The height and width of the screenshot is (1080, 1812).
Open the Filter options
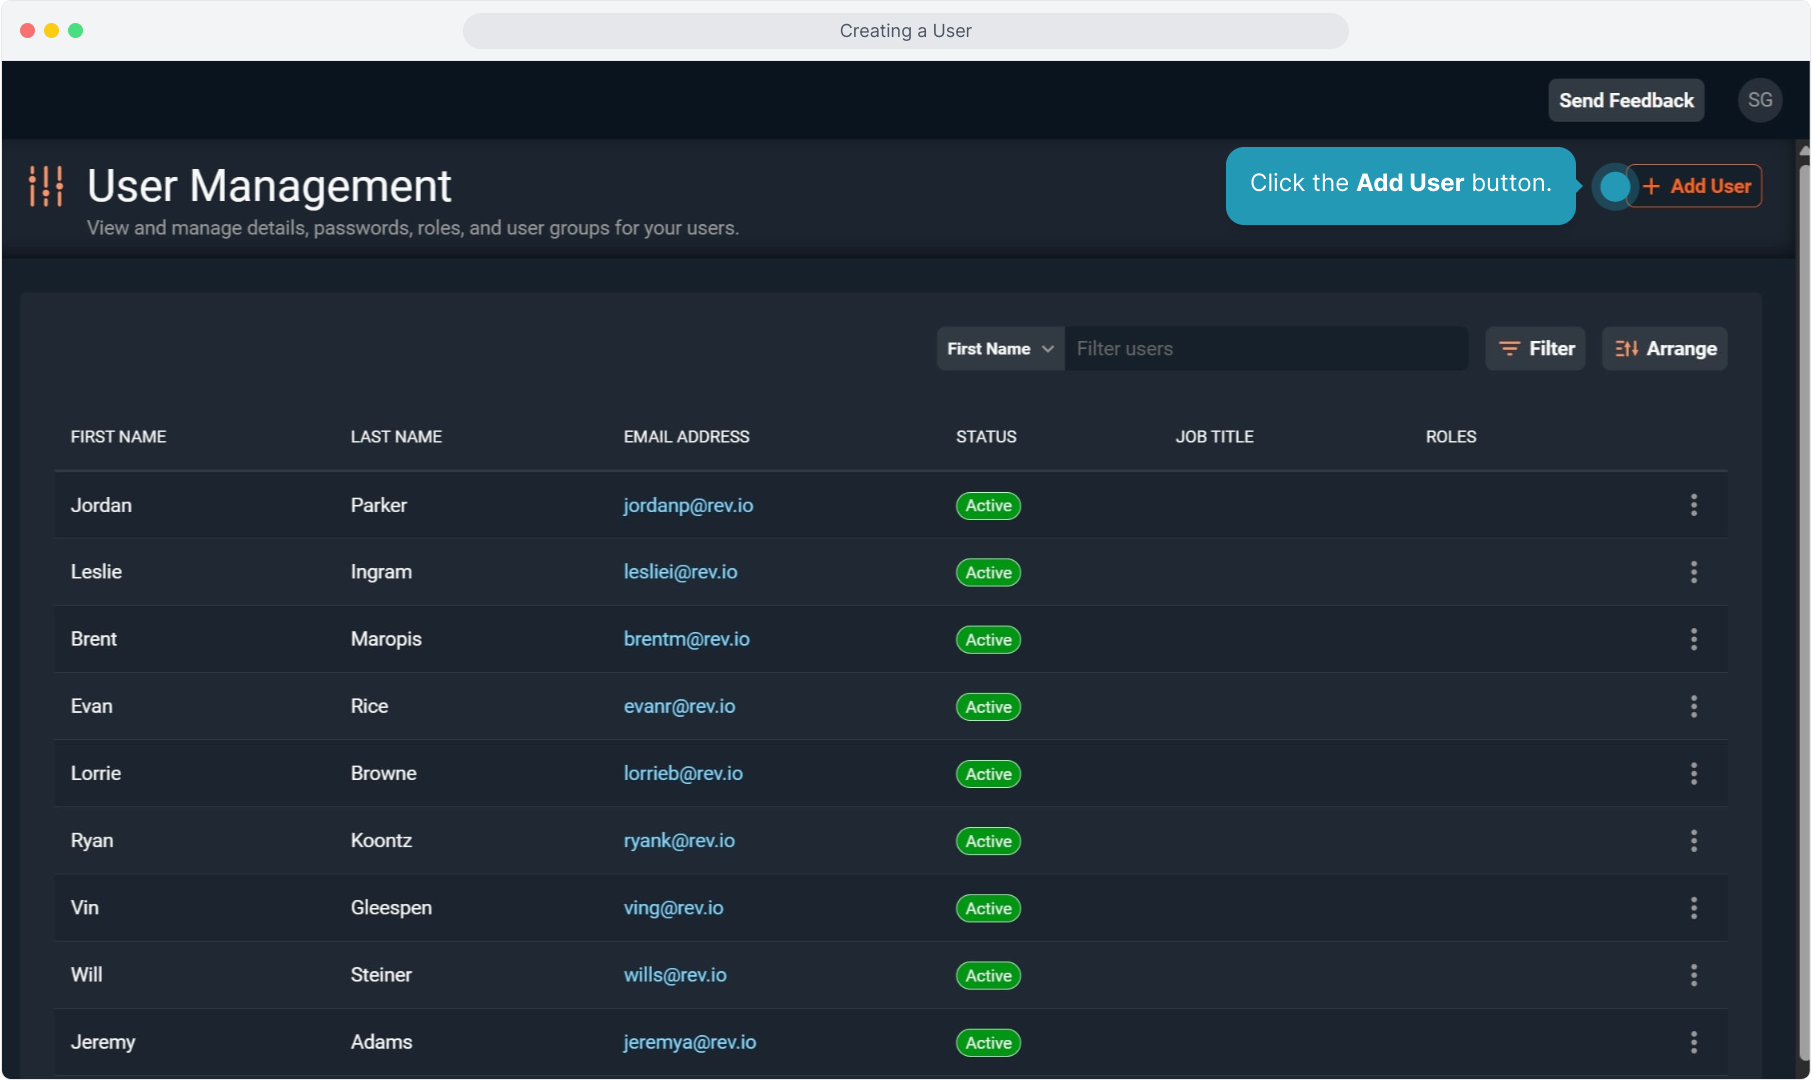(1535, 349)
